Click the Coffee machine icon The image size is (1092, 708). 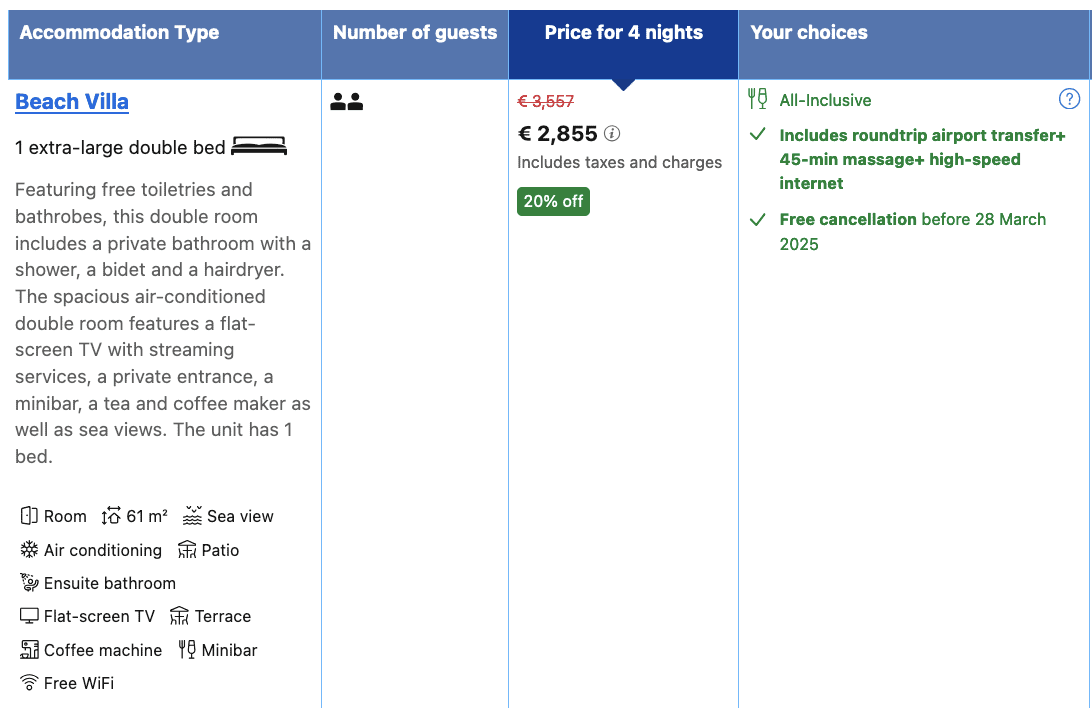point(29,650)
